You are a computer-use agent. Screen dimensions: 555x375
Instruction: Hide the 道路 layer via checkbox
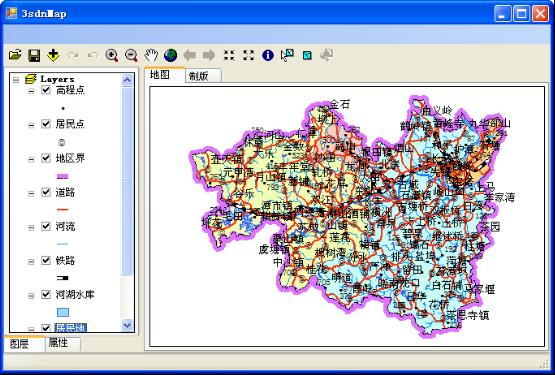coord(46,192)
